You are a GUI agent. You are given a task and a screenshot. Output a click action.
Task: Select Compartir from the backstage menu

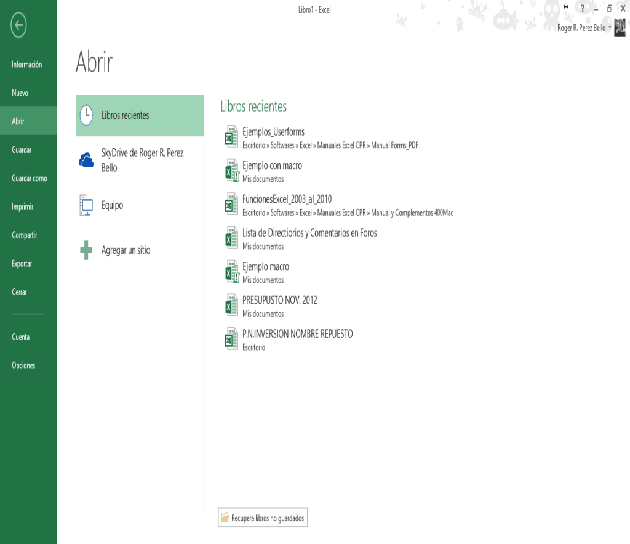click(x=24, y=235)
